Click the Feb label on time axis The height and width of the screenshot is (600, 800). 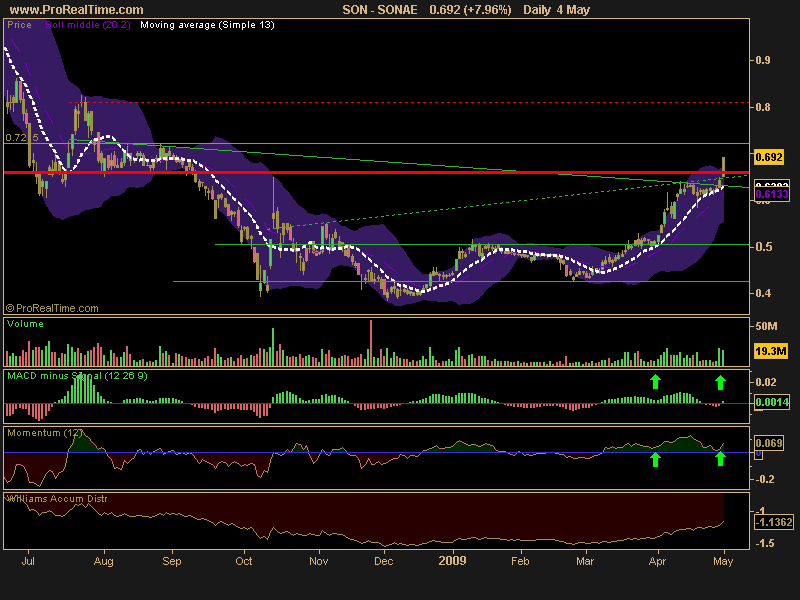point(520,561)
